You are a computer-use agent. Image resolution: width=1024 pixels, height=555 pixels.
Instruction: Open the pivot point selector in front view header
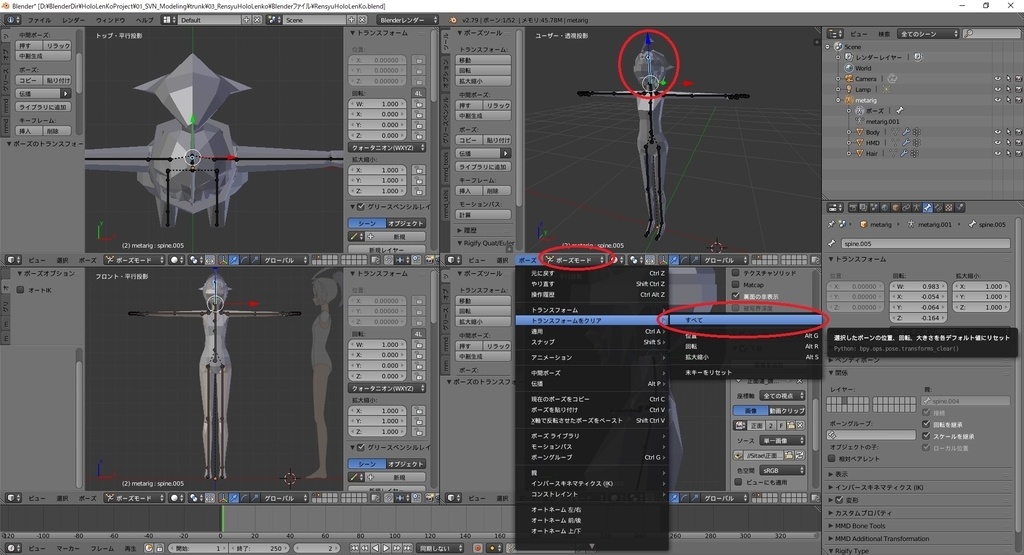(x=195, y=498)
